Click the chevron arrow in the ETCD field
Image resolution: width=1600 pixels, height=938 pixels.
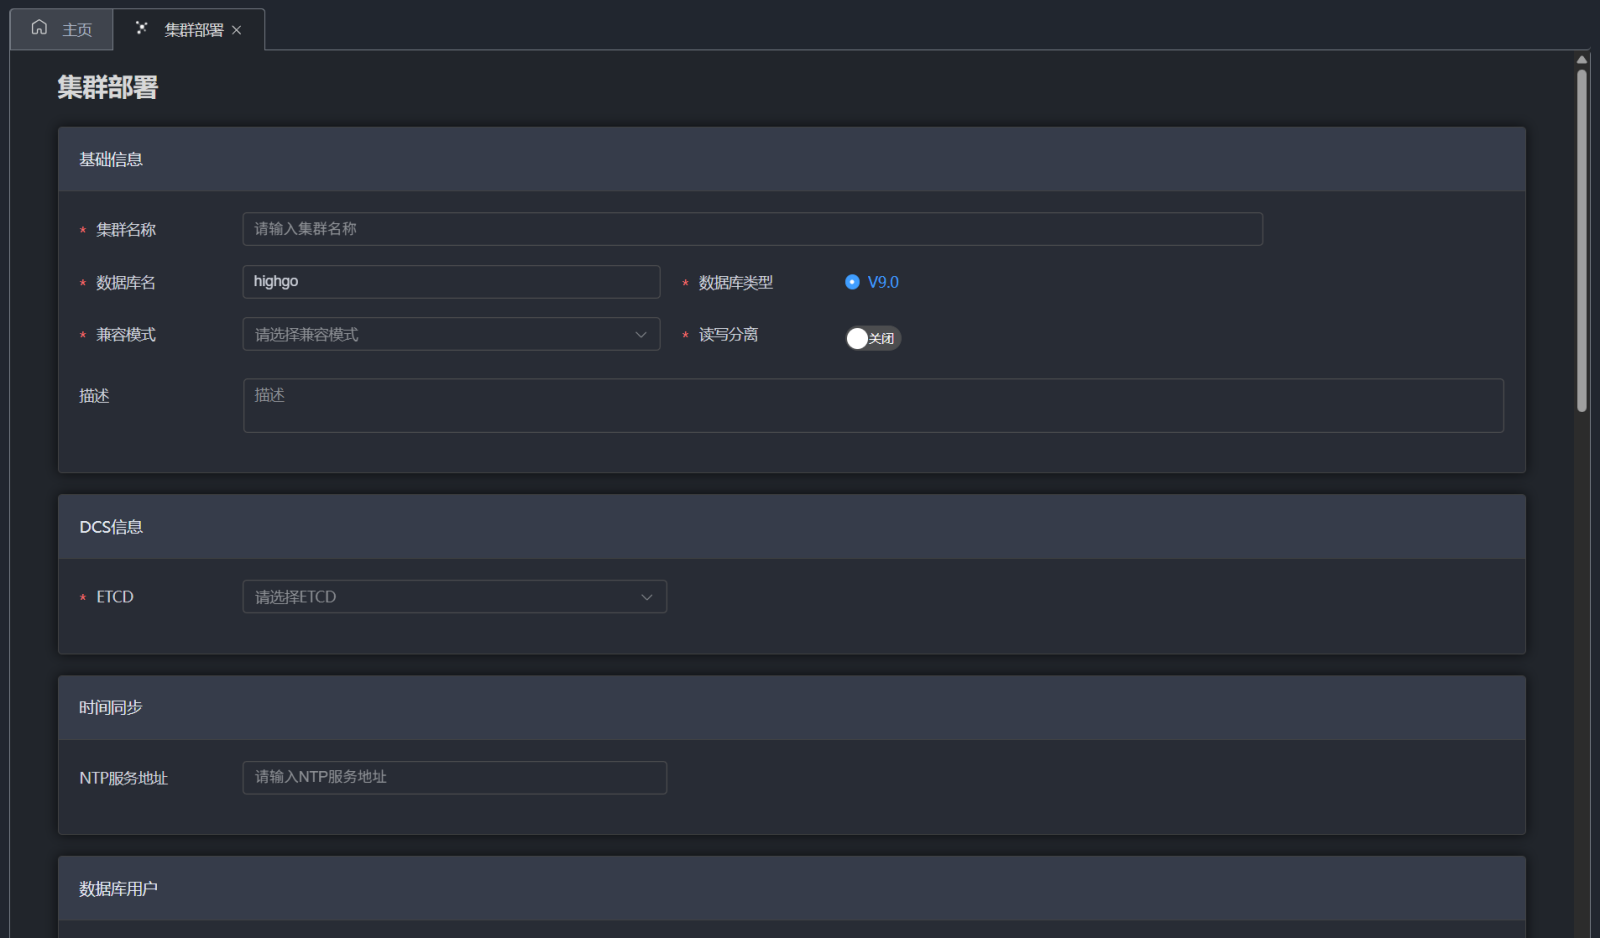coord(647,597)
